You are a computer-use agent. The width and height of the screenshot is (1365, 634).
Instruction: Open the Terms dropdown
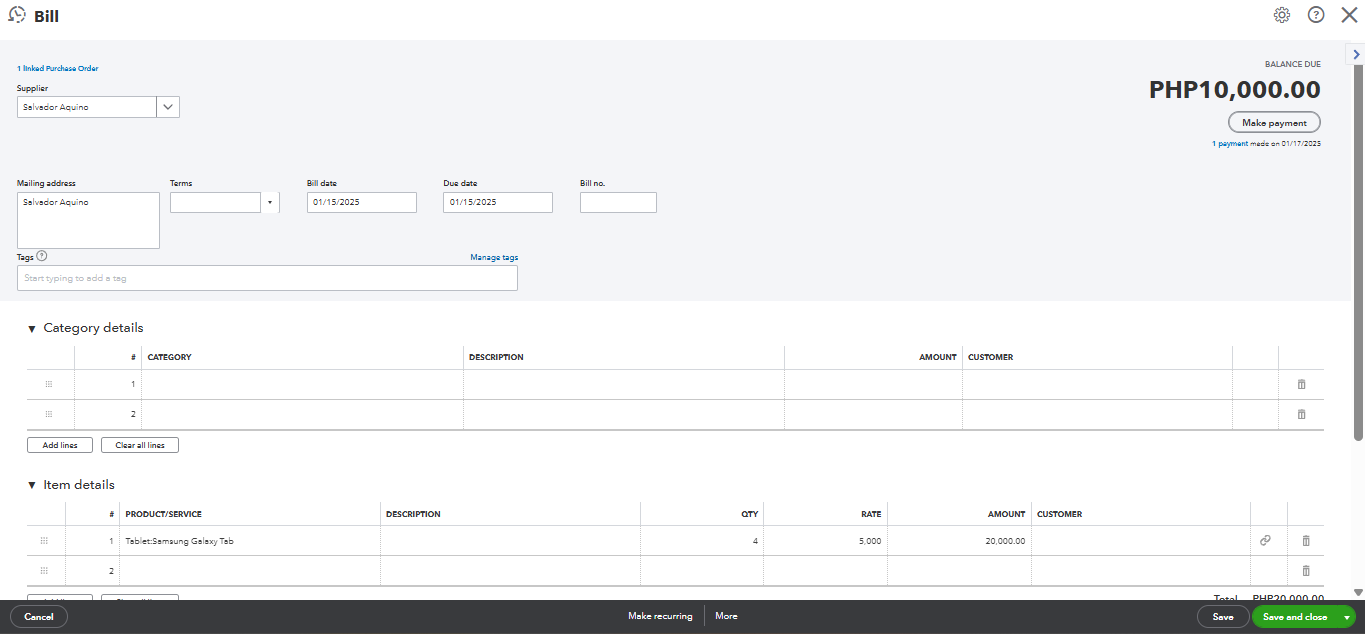click(x=269, y=202)
